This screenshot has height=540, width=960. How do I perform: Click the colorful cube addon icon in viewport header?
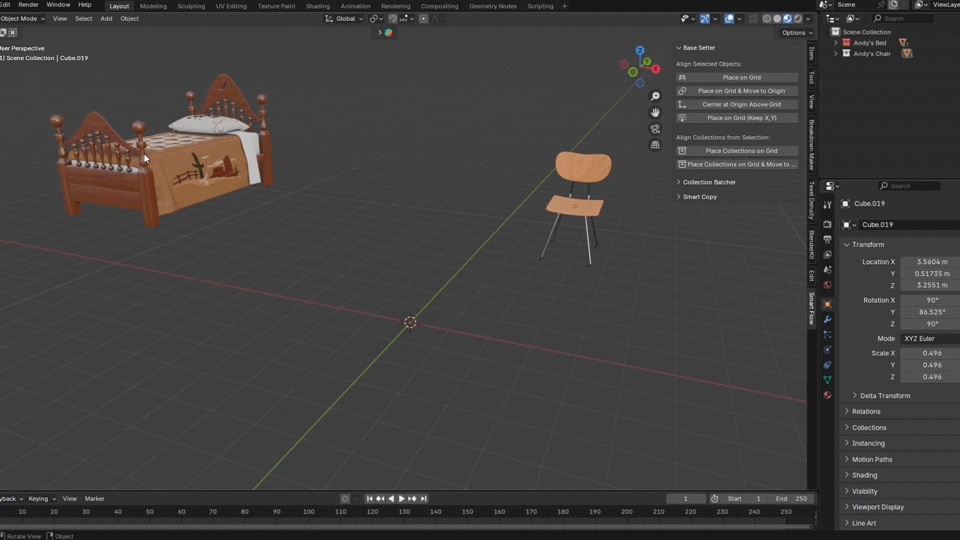point(388,32)
